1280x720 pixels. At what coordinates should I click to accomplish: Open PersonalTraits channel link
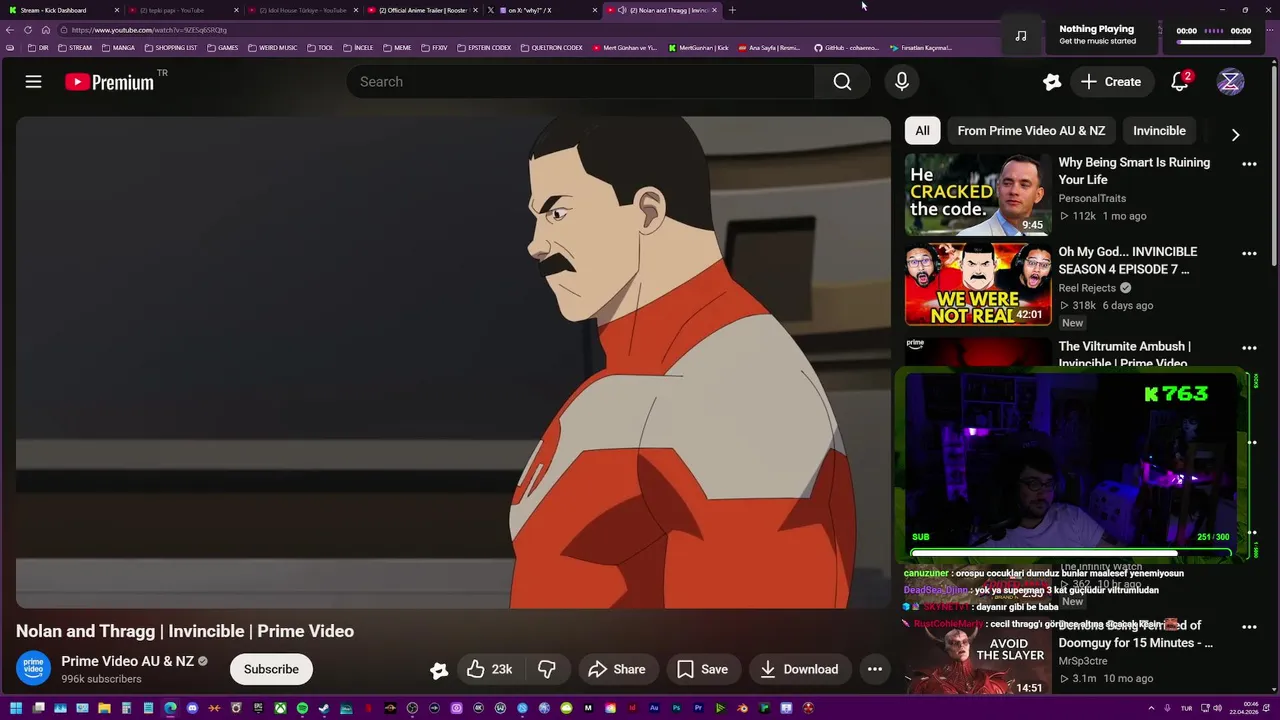click(1092, 198)
